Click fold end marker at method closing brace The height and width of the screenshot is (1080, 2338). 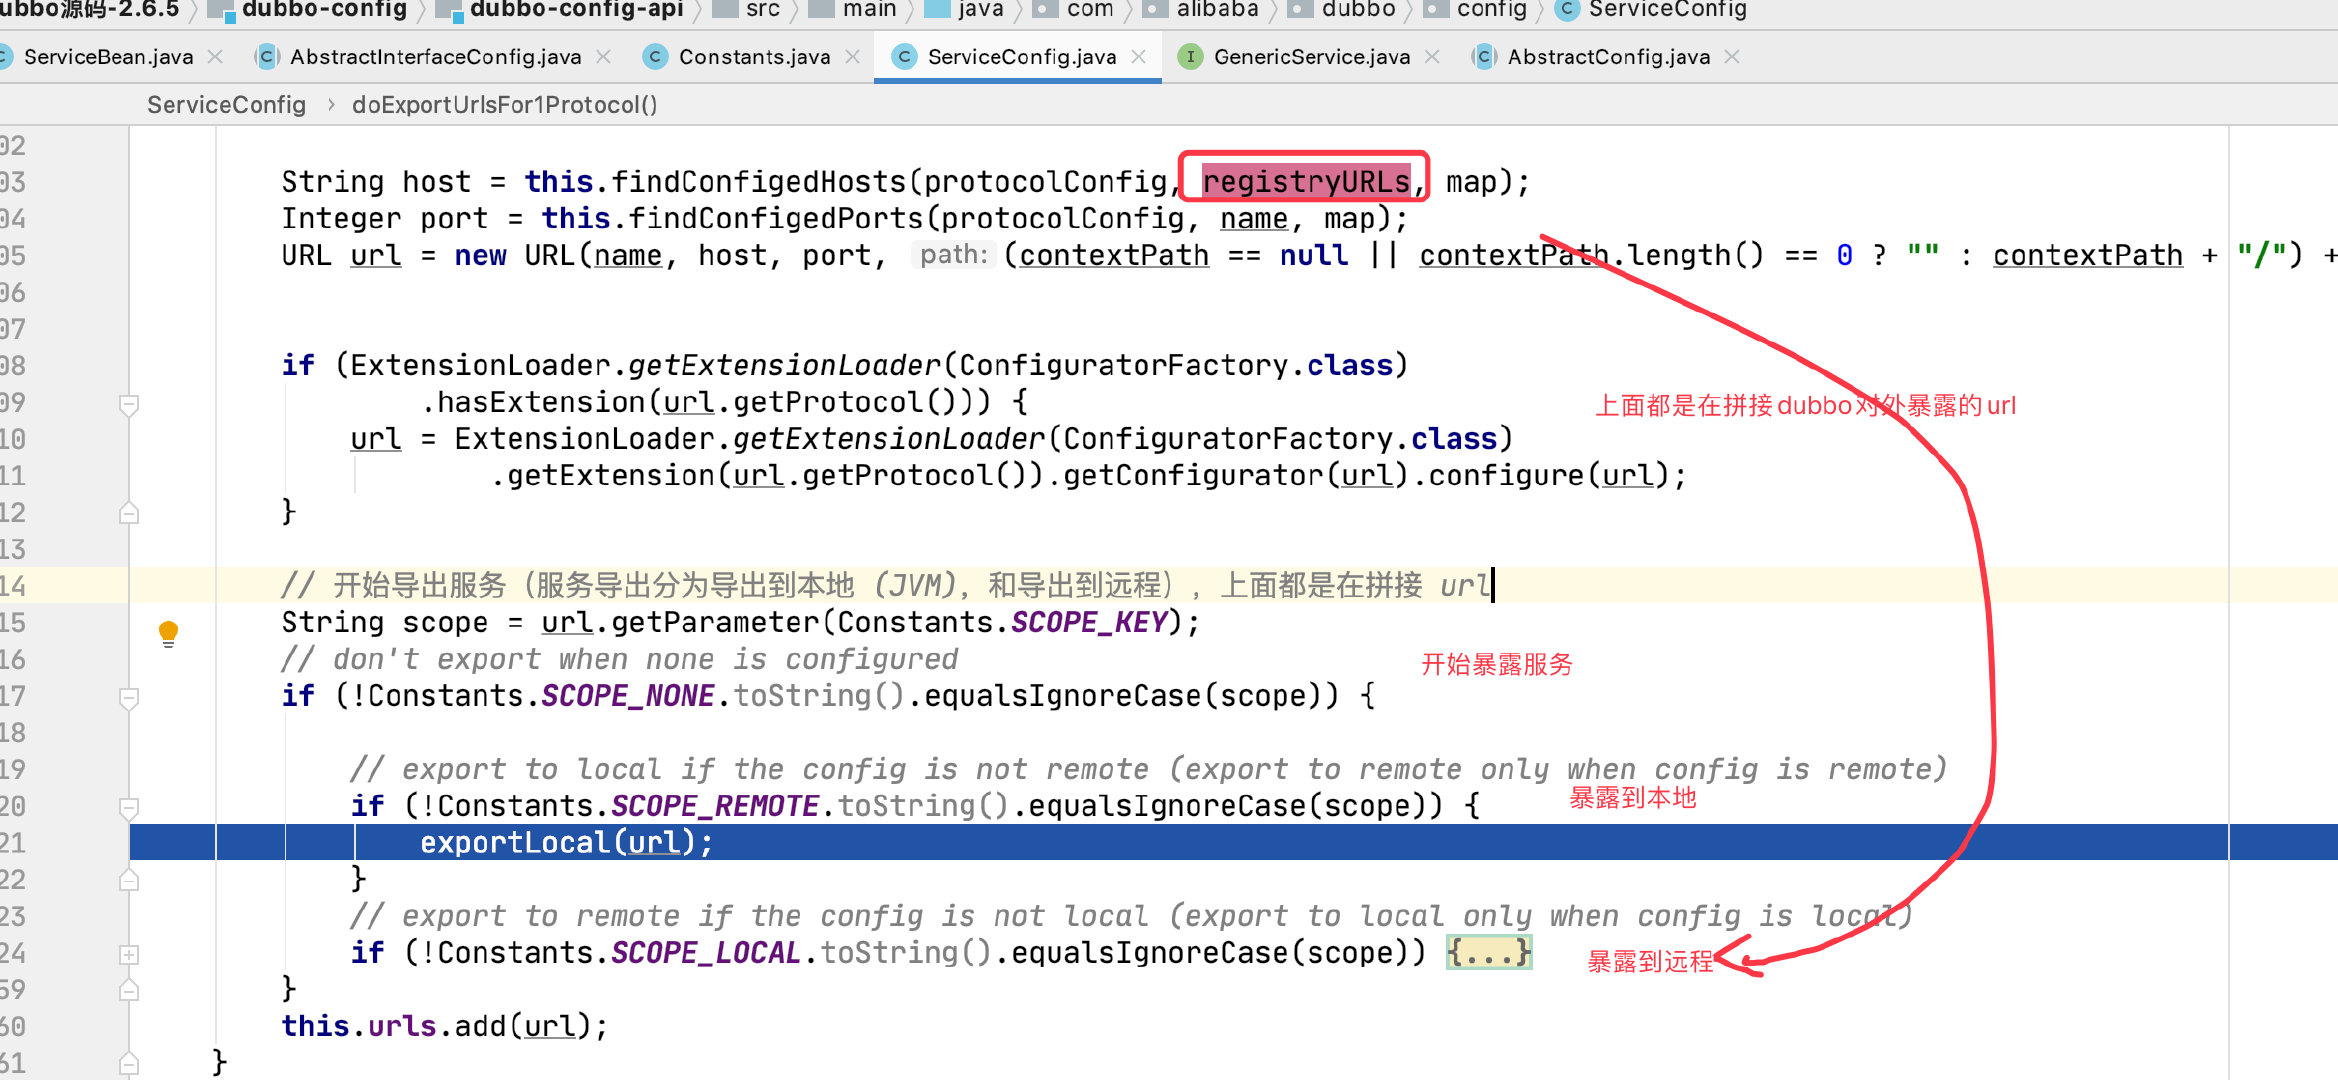[128, 1063]
